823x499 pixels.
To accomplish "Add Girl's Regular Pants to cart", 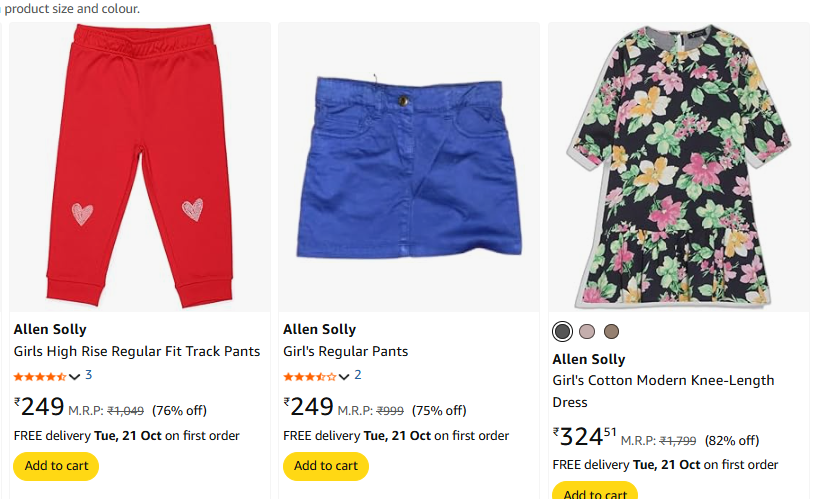I will coord(326,466).
